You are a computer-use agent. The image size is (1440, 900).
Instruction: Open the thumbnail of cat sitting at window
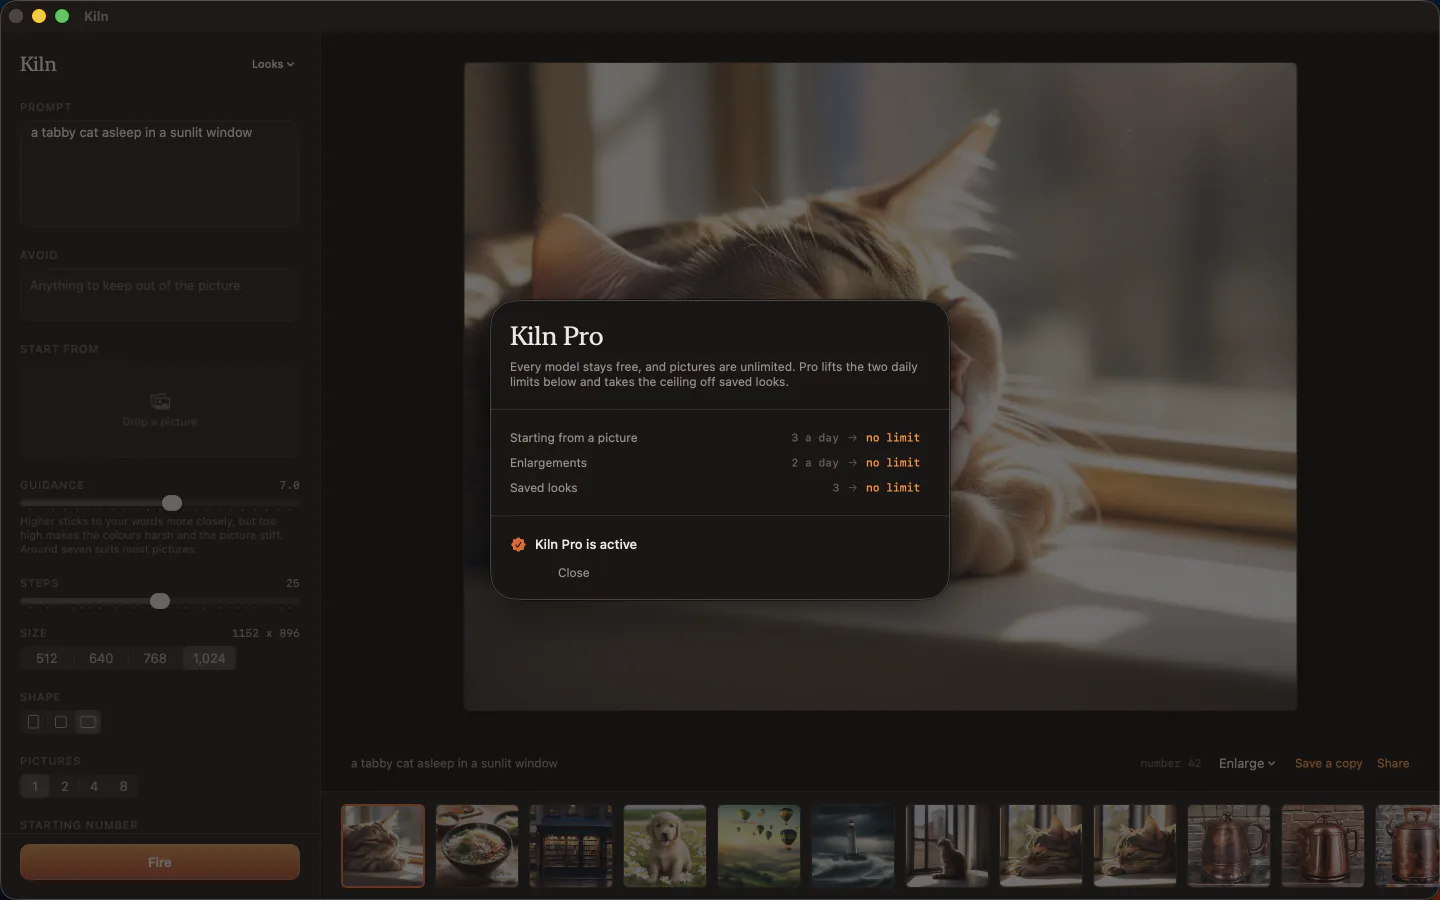coord(947,846)
